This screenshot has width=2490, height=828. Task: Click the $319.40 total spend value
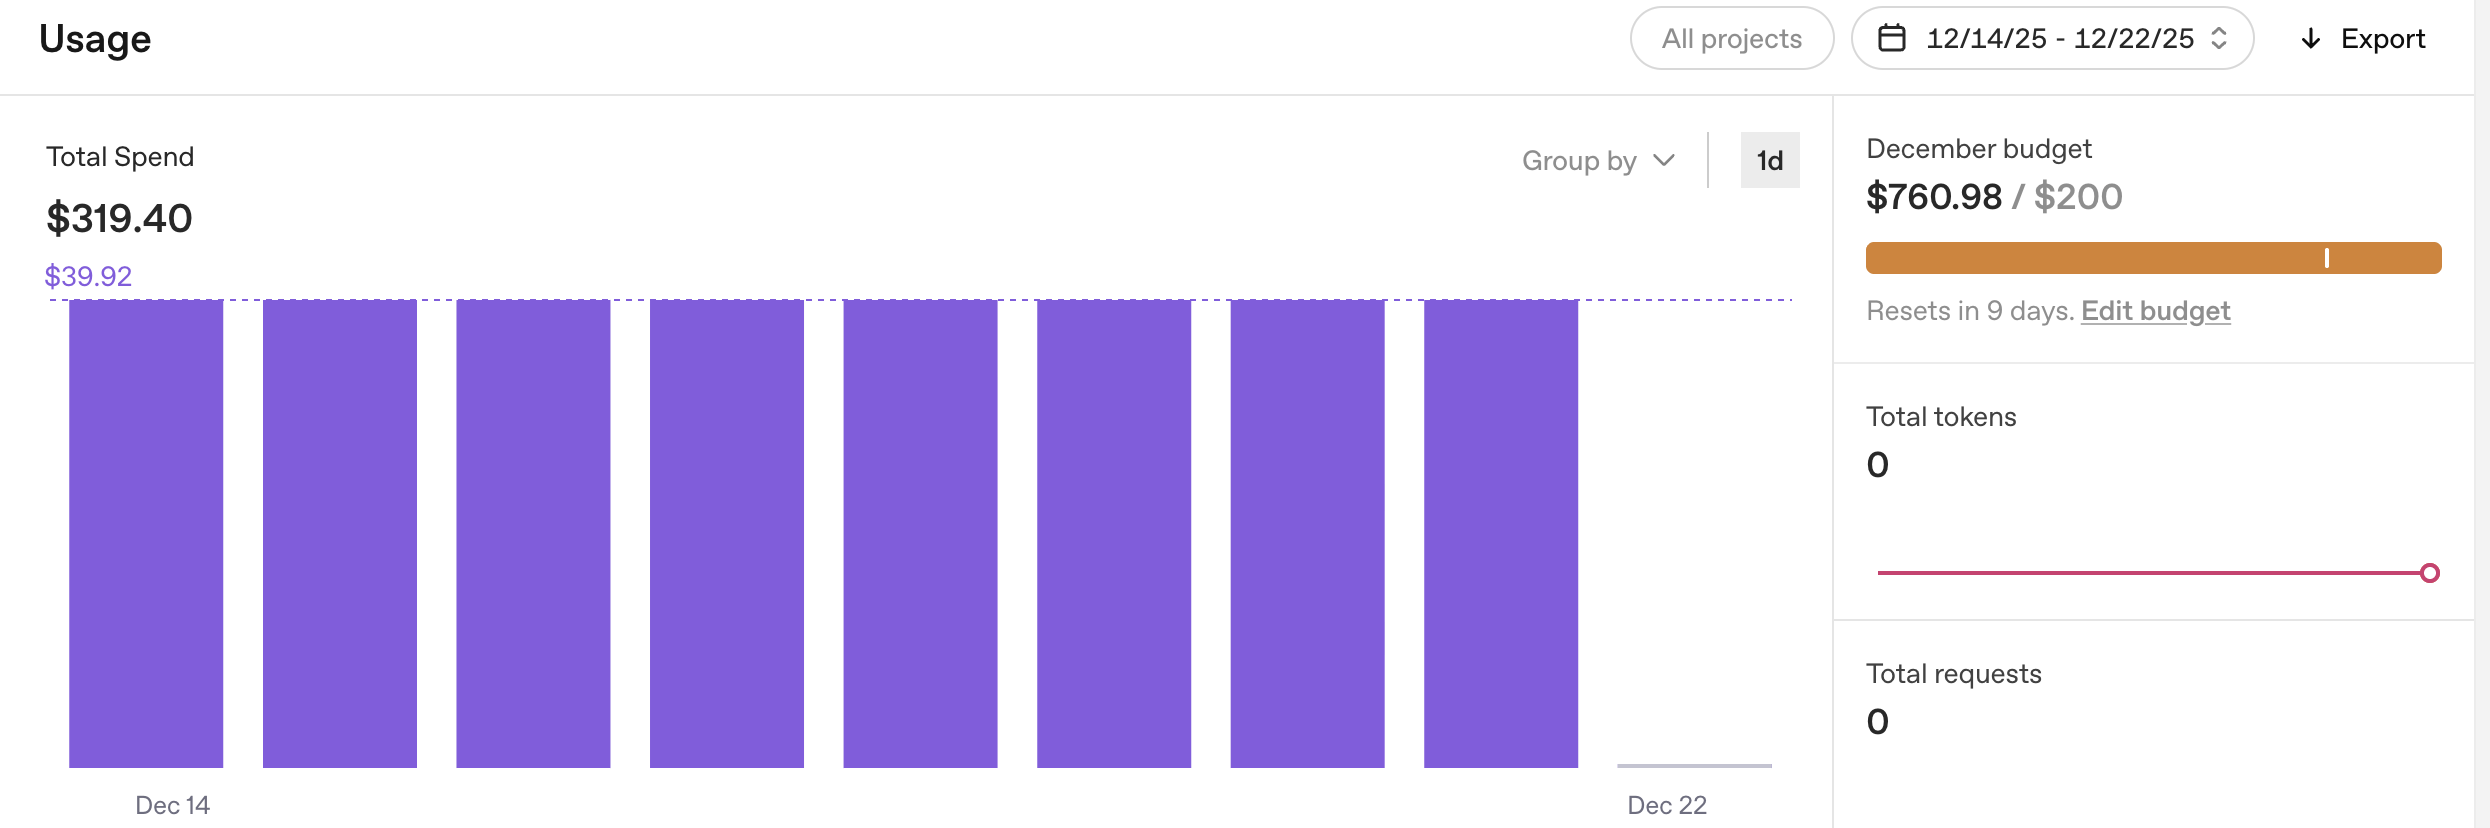click(x=119, y=218)
